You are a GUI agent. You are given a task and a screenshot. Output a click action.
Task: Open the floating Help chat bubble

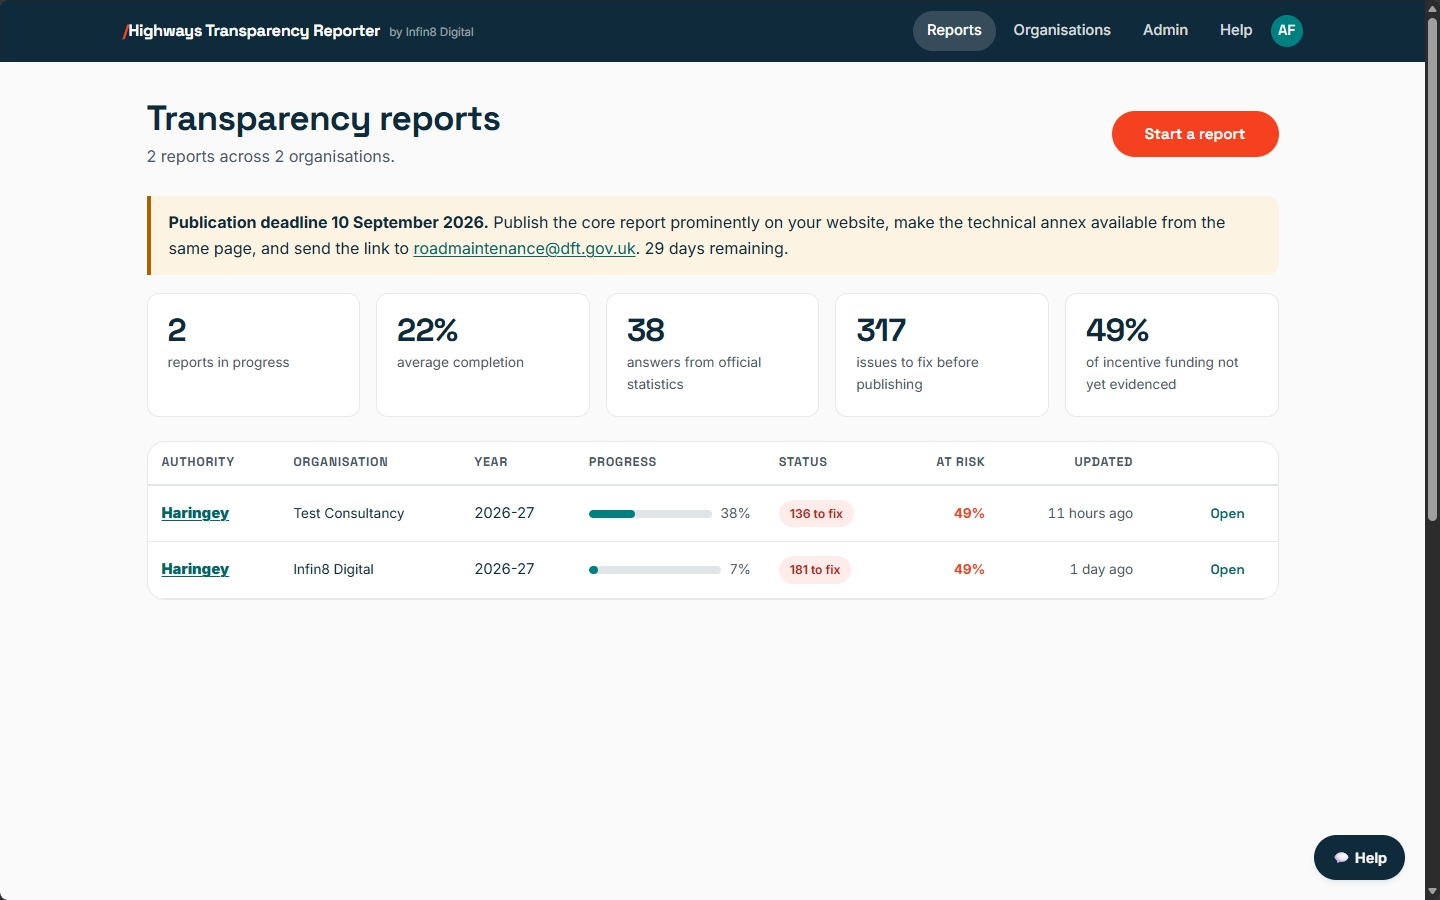[x=1359, y=858]
